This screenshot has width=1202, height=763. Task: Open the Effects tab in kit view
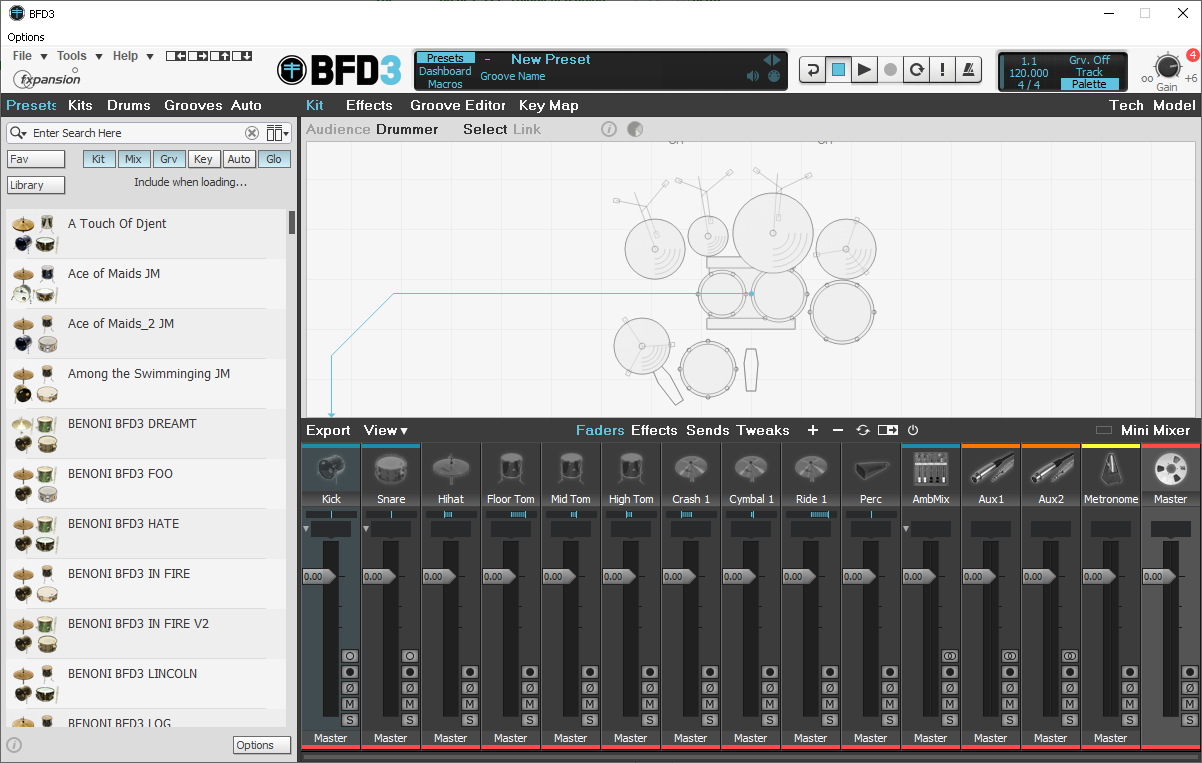369,105
